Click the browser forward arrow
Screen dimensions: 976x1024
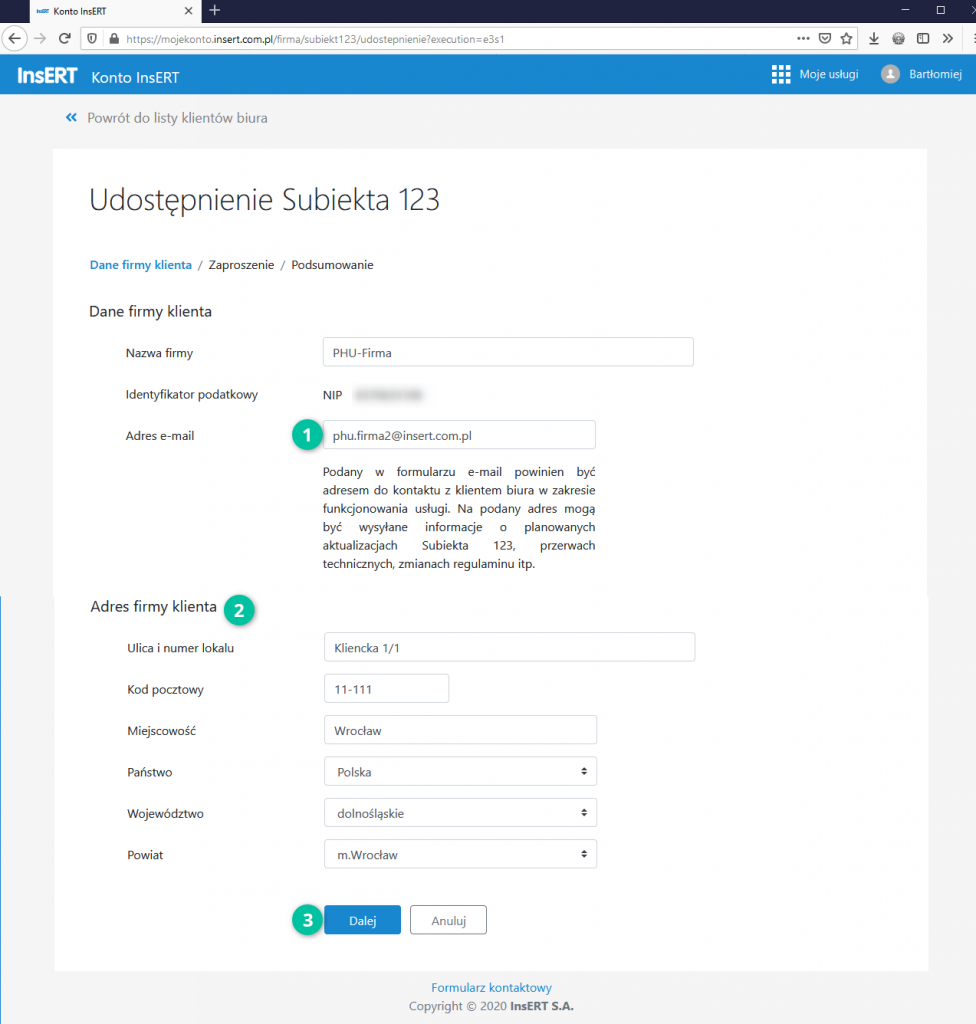pyautogui.click(x=41, y=39)
